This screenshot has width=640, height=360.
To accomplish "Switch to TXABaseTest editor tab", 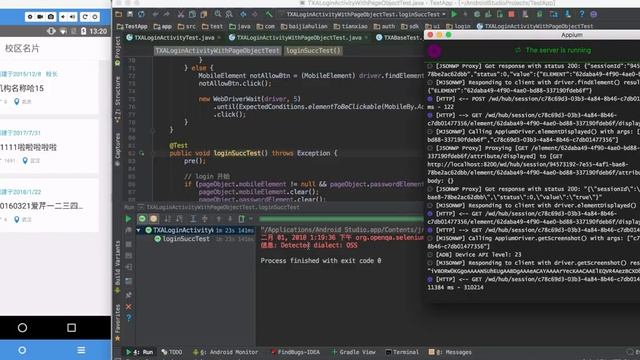I will click(401, 38).
